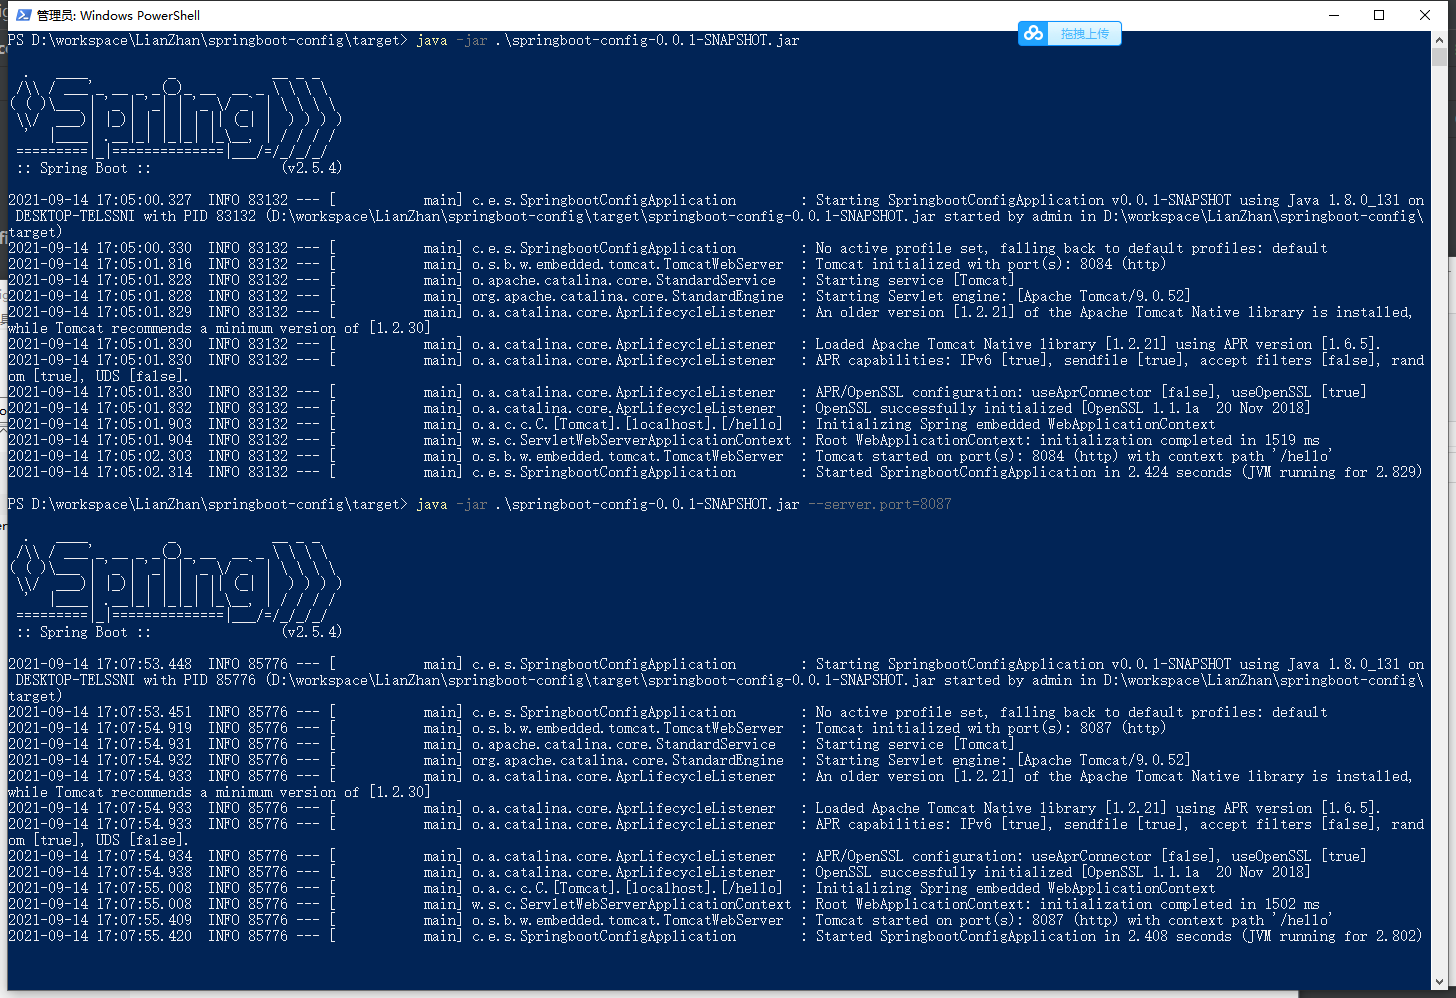
Task: Click the scrollbar down arrow
Action: [x=1440, y=982]
